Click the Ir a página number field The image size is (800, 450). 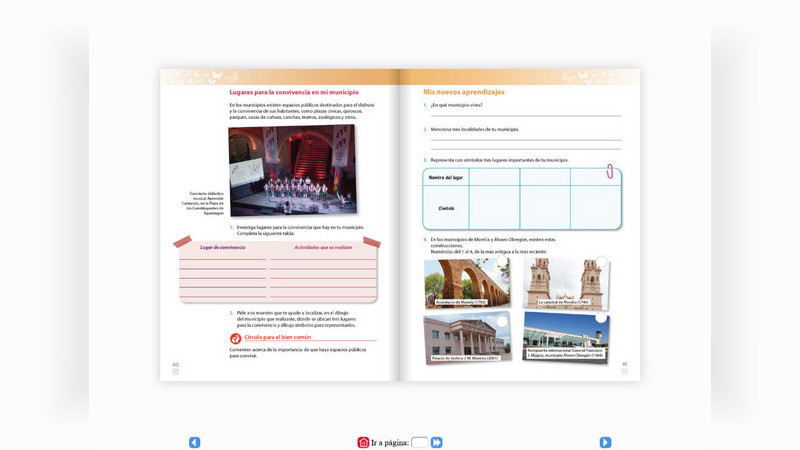(419, 442)
